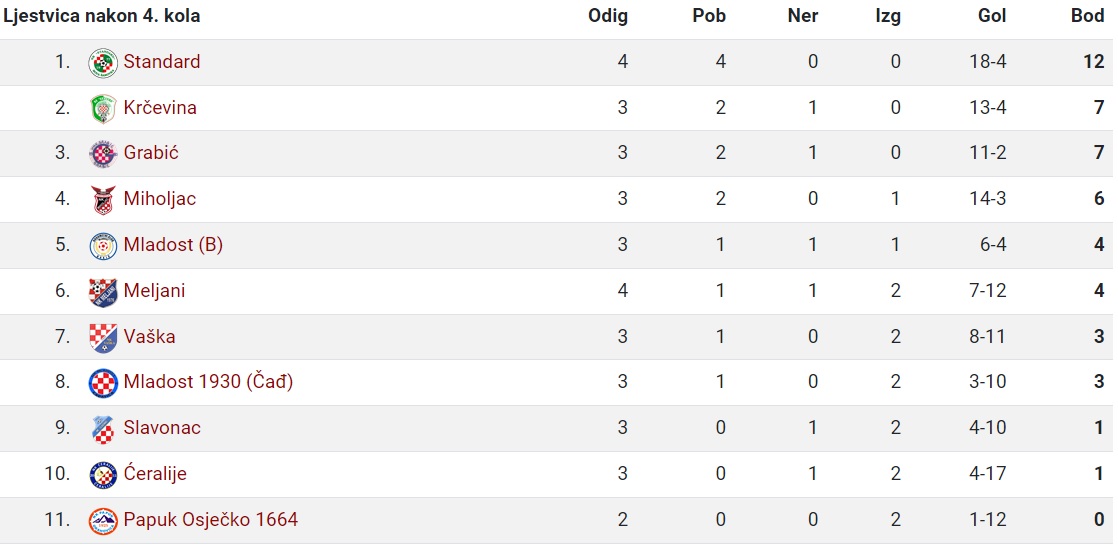Click the Miholjac club crest icon

(x=103, y=200)
